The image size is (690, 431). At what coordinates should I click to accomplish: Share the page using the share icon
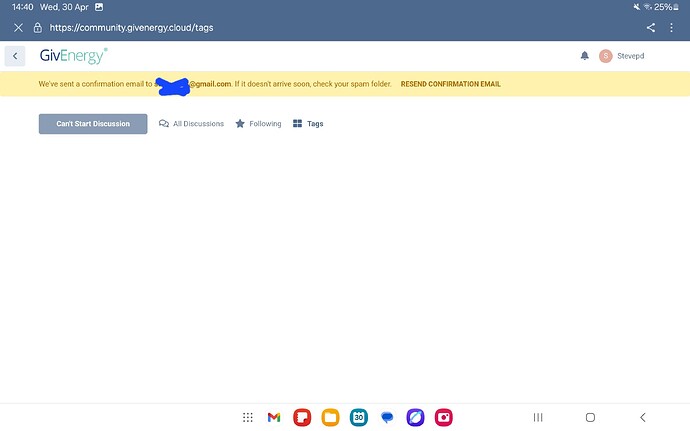click(x=651, y=28)
